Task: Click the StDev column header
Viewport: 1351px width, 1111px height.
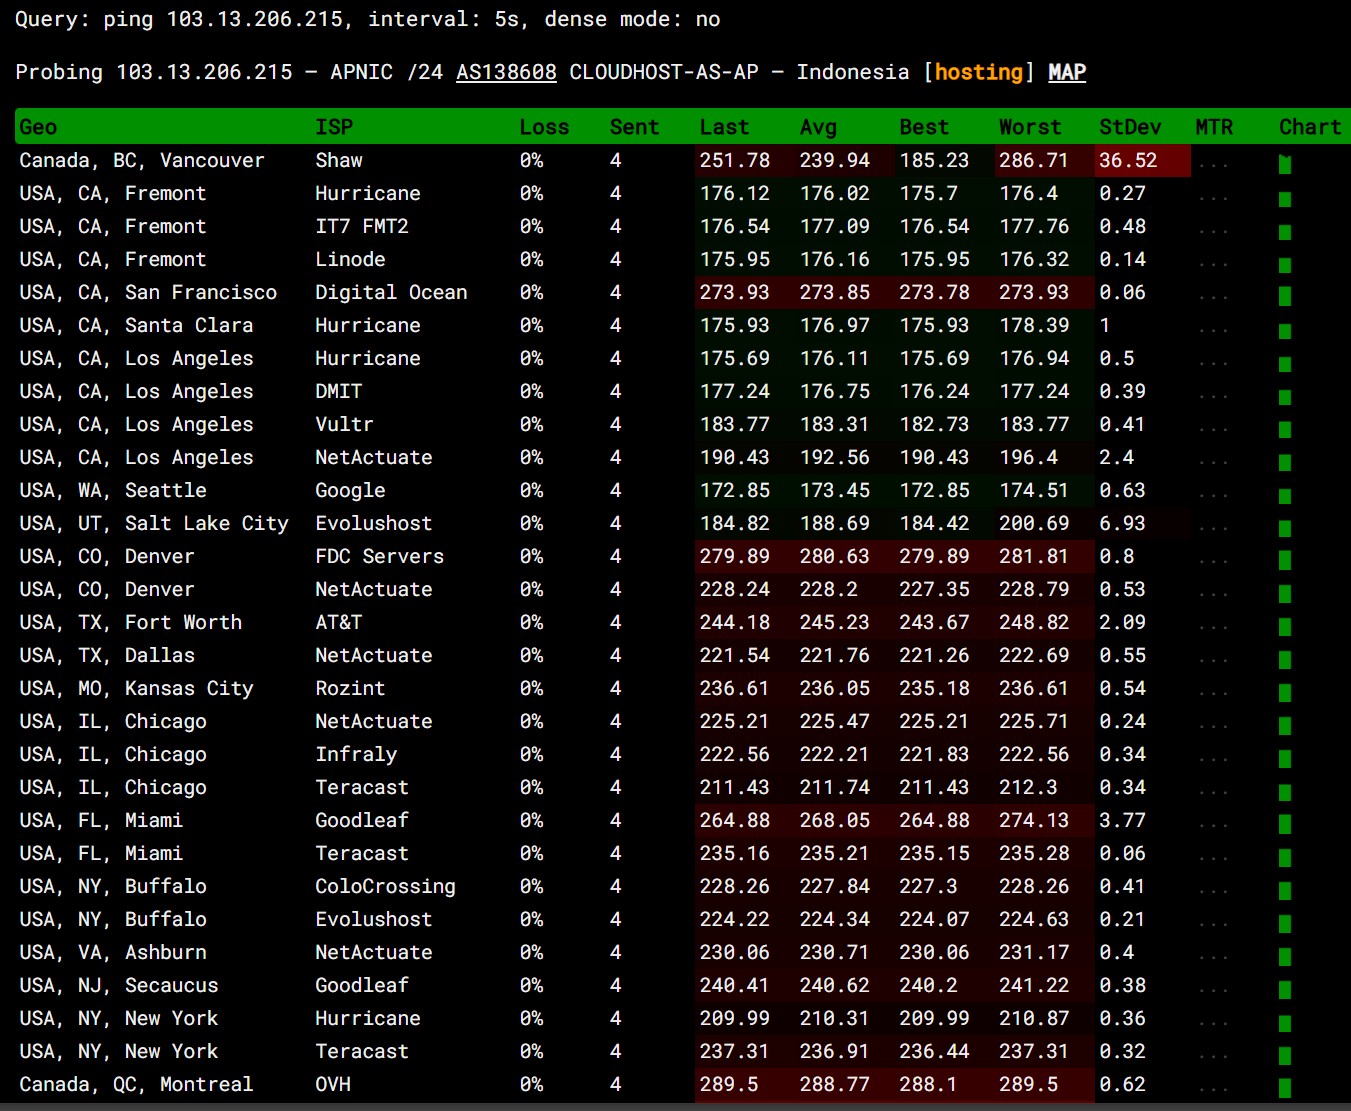Action: (1130, 127)
